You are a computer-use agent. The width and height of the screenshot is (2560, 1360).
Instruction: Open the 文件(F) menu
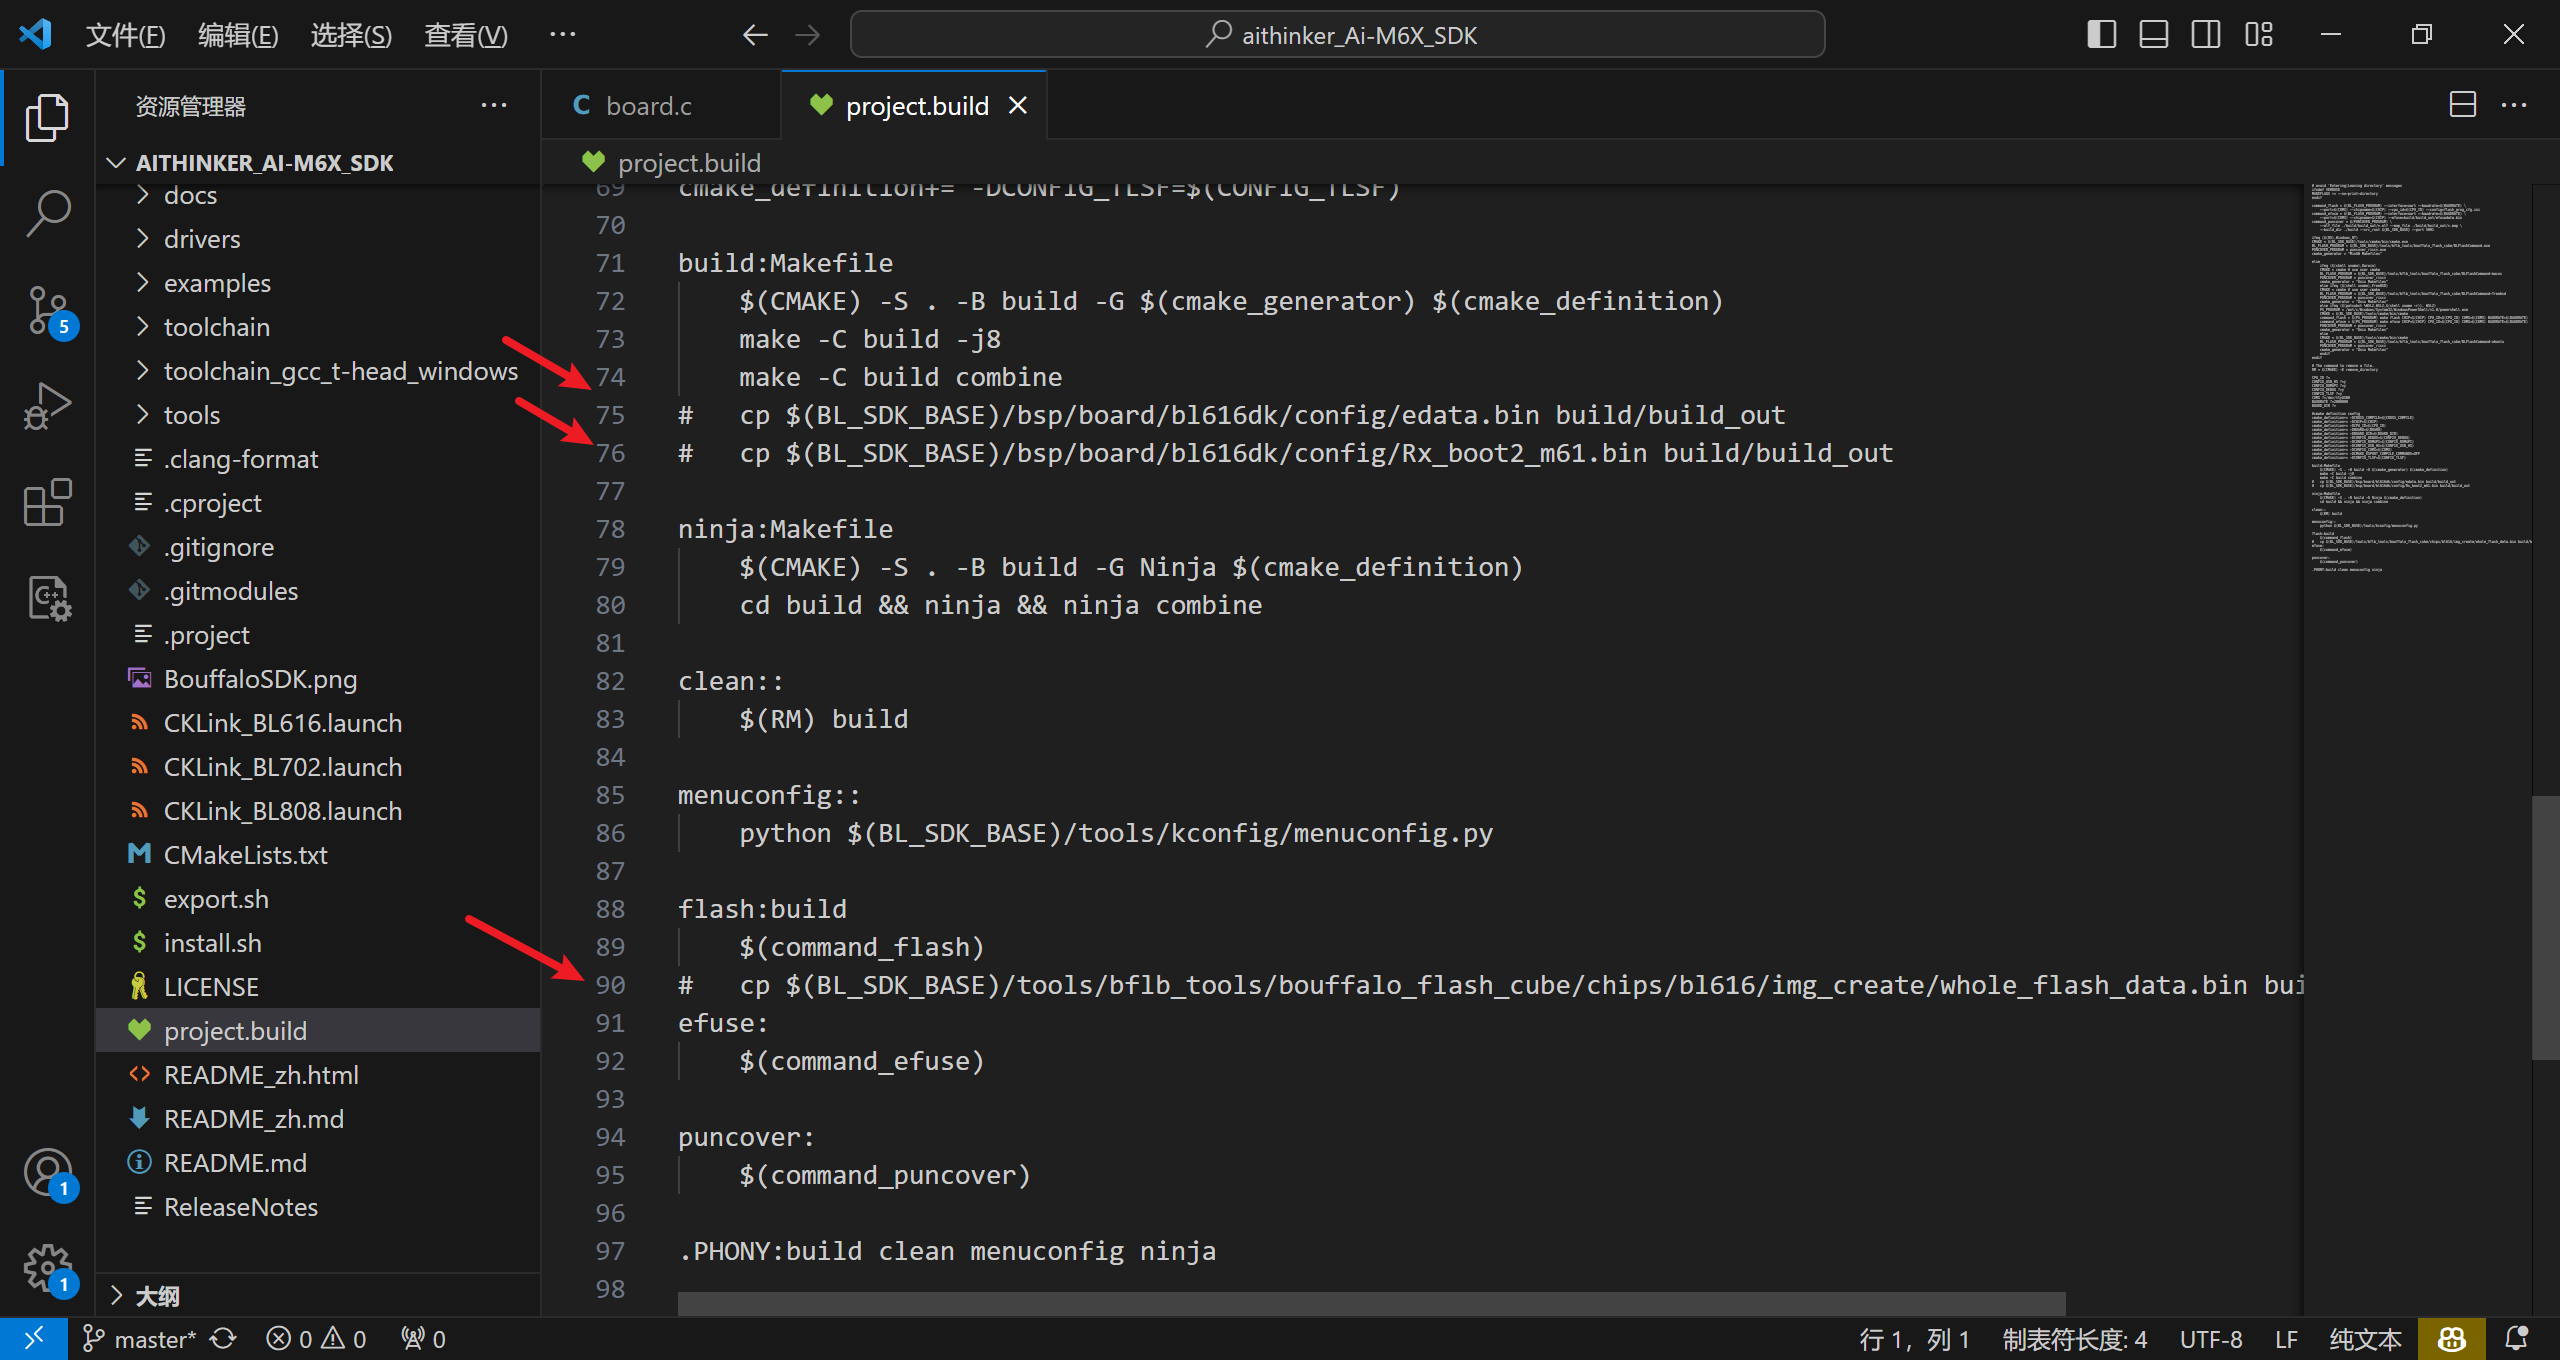coord(125,35)
